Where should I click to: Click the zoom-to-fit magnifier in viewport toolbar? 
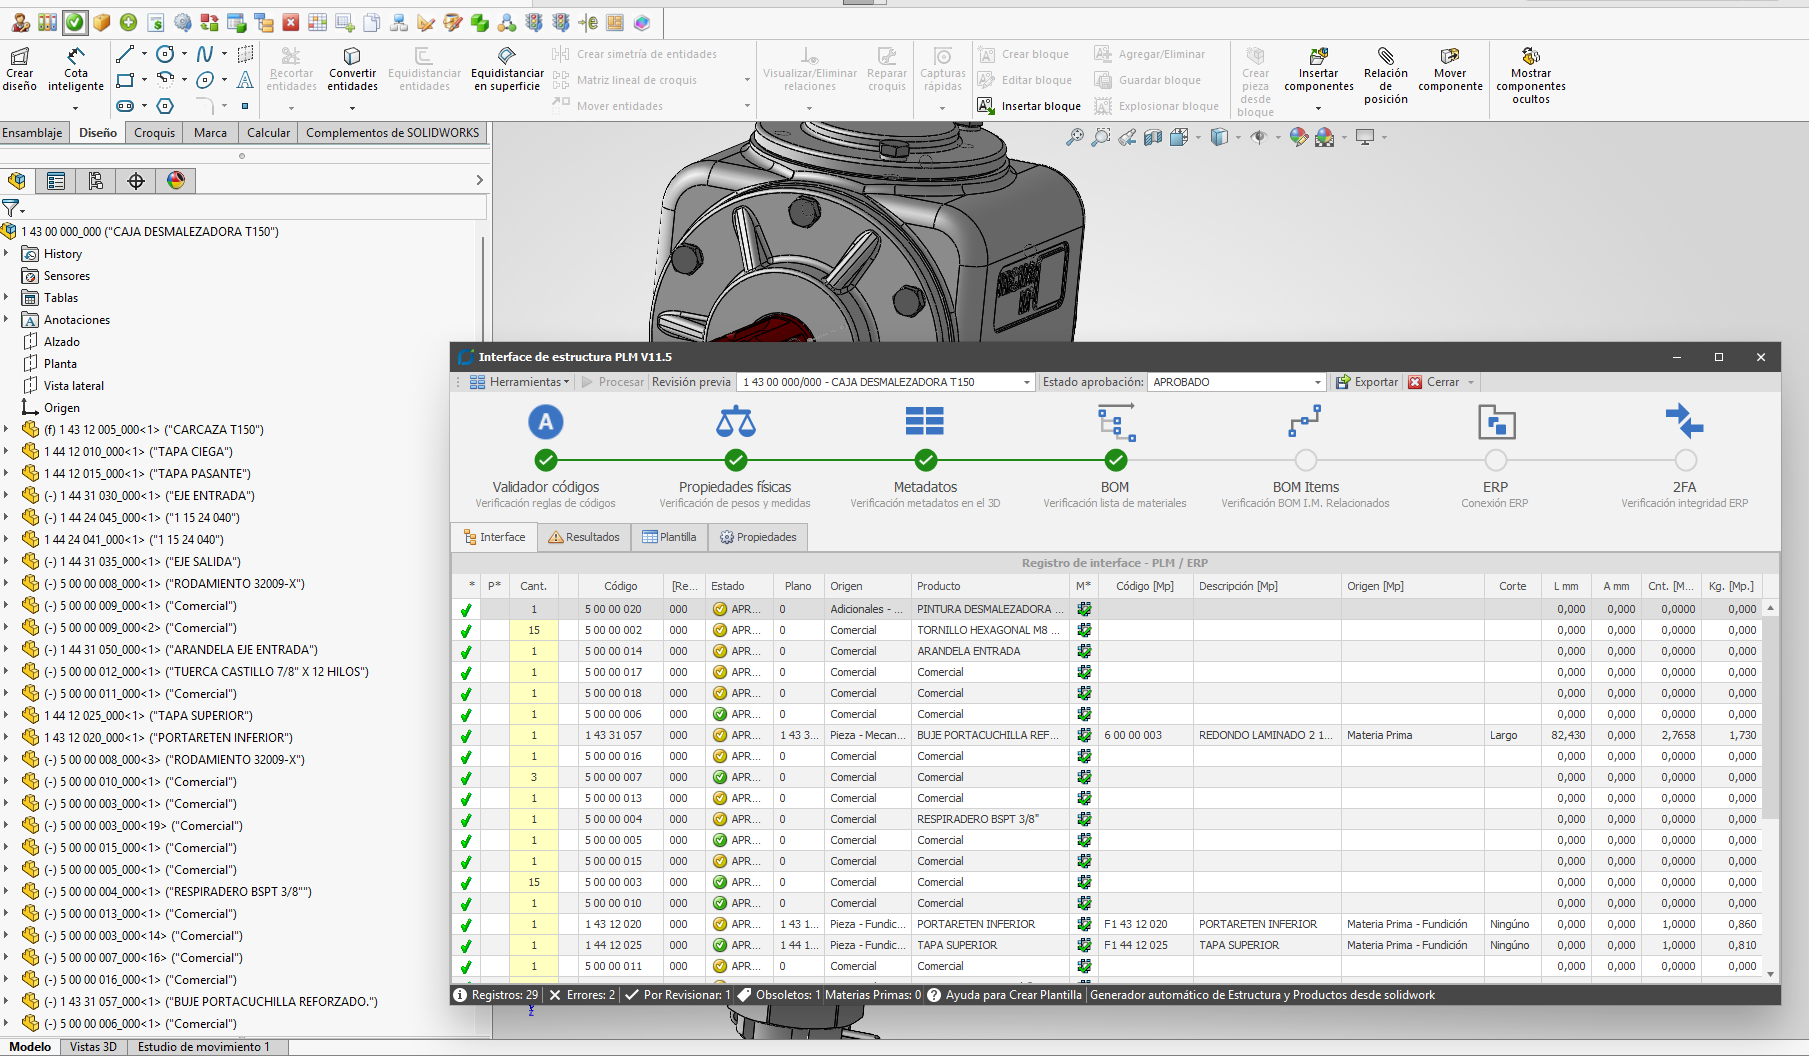point(1075,137)
